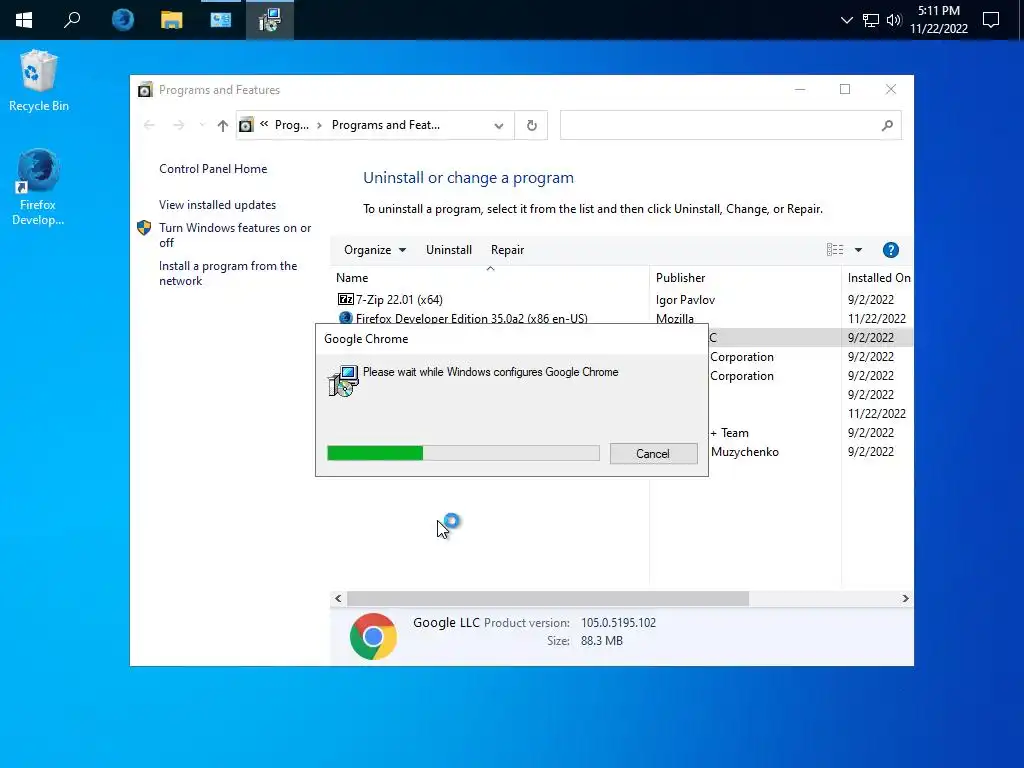This screenshot has height=768, width=1024.
Task: Click the search magnifier icon
Action: pyautogui.click(x=887, y=125)
